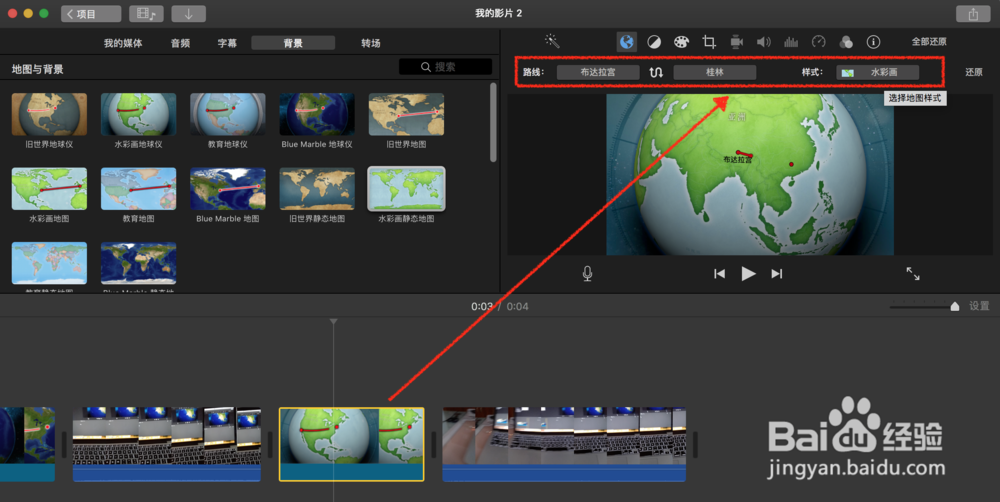Click the 搜索 search field

coord(445,66)
